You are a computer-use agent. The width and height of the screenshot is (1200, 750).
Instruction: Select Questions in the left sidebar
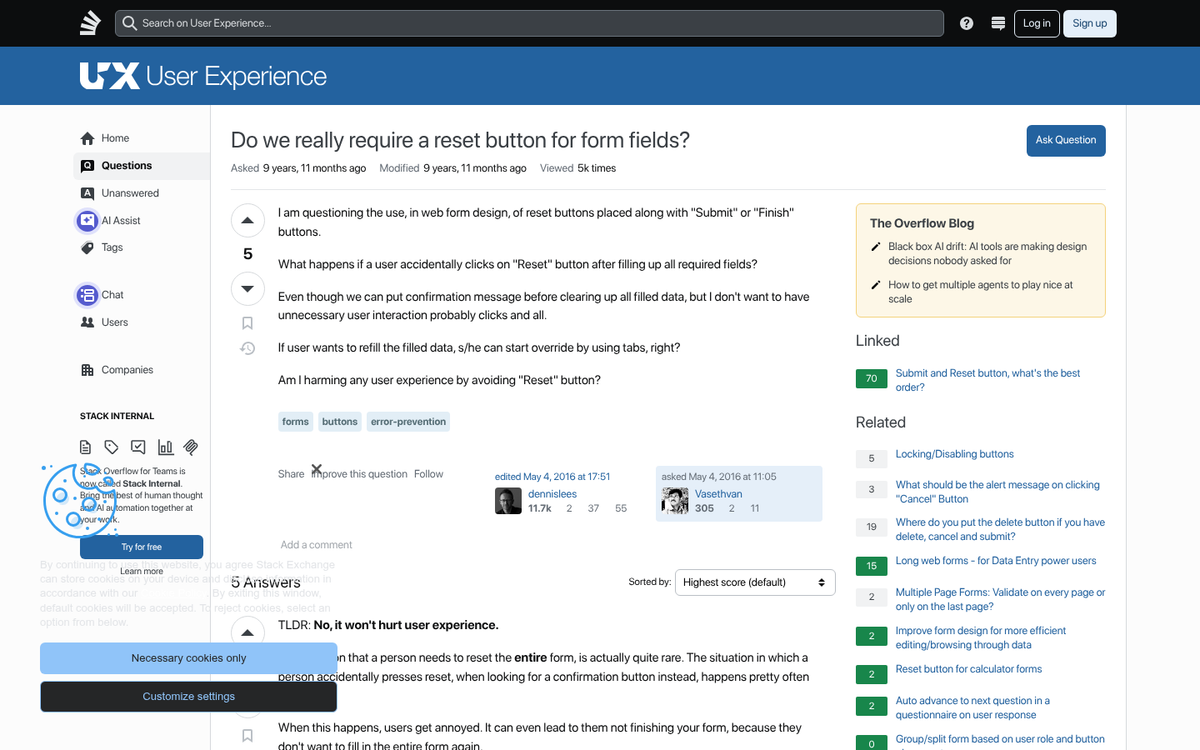tap(125, 165)
